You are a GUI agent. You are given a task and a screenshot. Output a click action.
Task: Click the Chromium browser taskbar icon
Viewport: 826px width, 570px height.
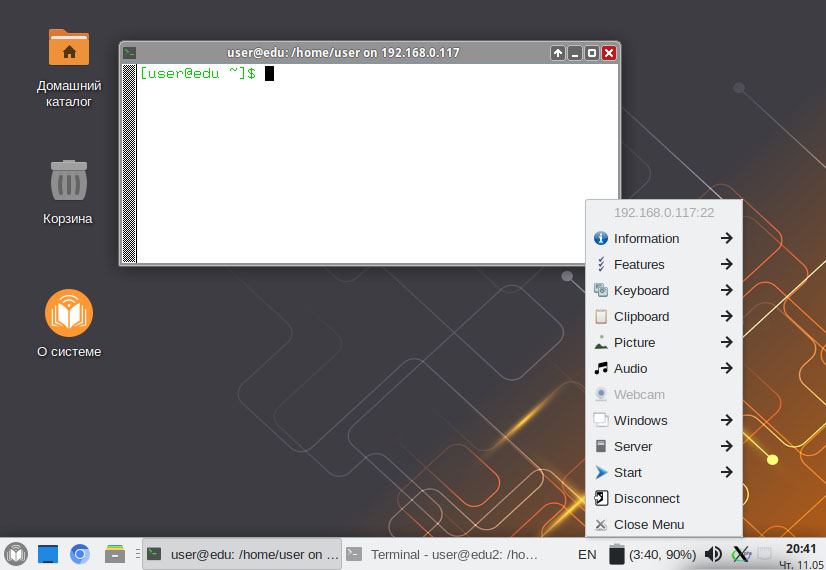tap(80, 554)
